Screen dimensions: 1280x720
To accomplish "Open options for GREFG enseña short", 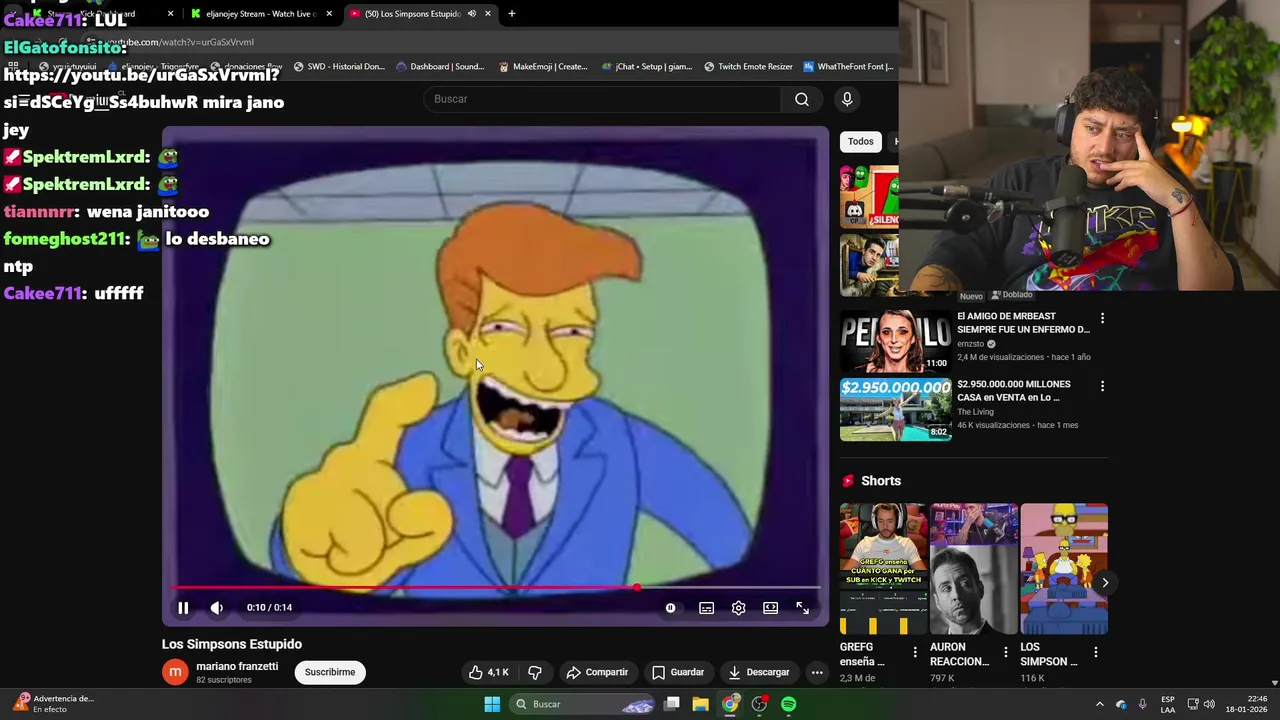I will pyautogui.click(x=914, y=652).
